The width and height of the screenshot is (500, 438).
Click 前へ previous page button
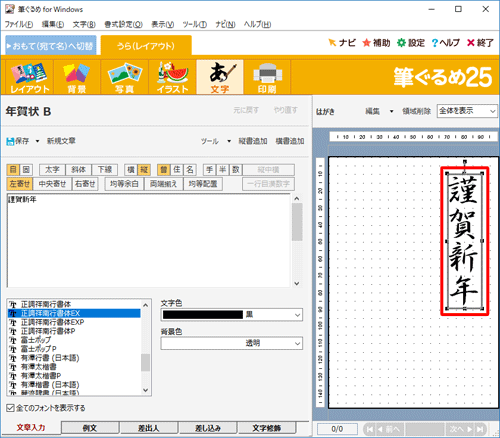[x=390, y=429]
